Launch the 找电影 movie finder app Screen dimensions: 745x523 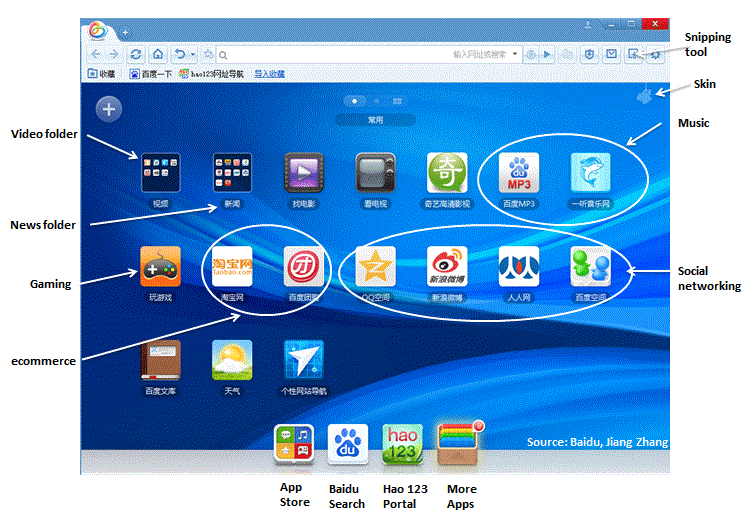click(304, 172)
